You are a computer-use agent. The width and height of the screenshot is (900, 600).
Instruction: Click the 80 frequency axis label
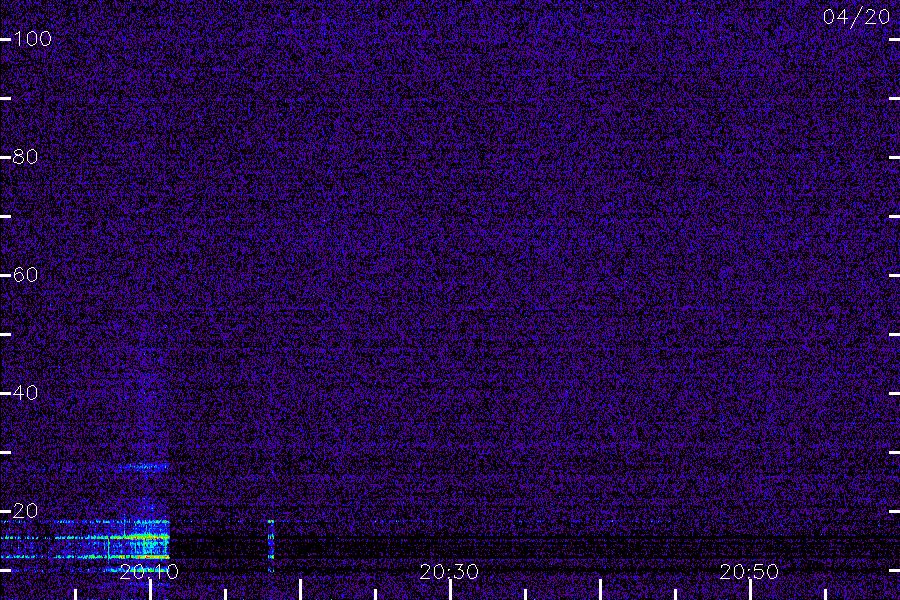click(25, 157)
